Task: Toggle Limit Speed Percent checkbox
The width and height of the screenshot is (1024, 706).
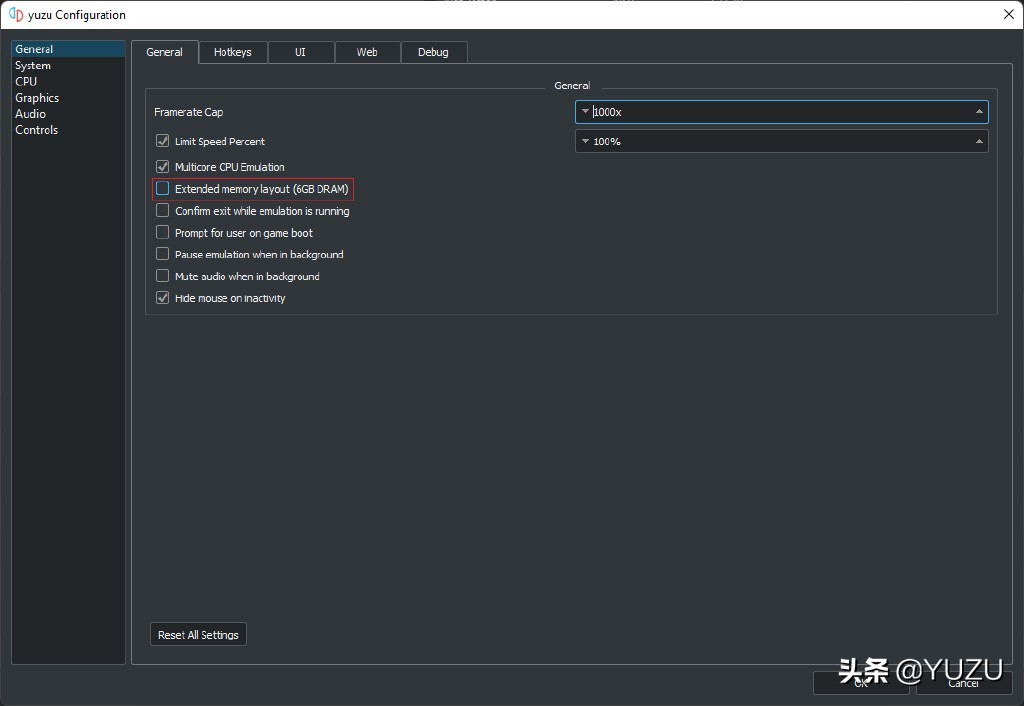Action: click(163, 141)
